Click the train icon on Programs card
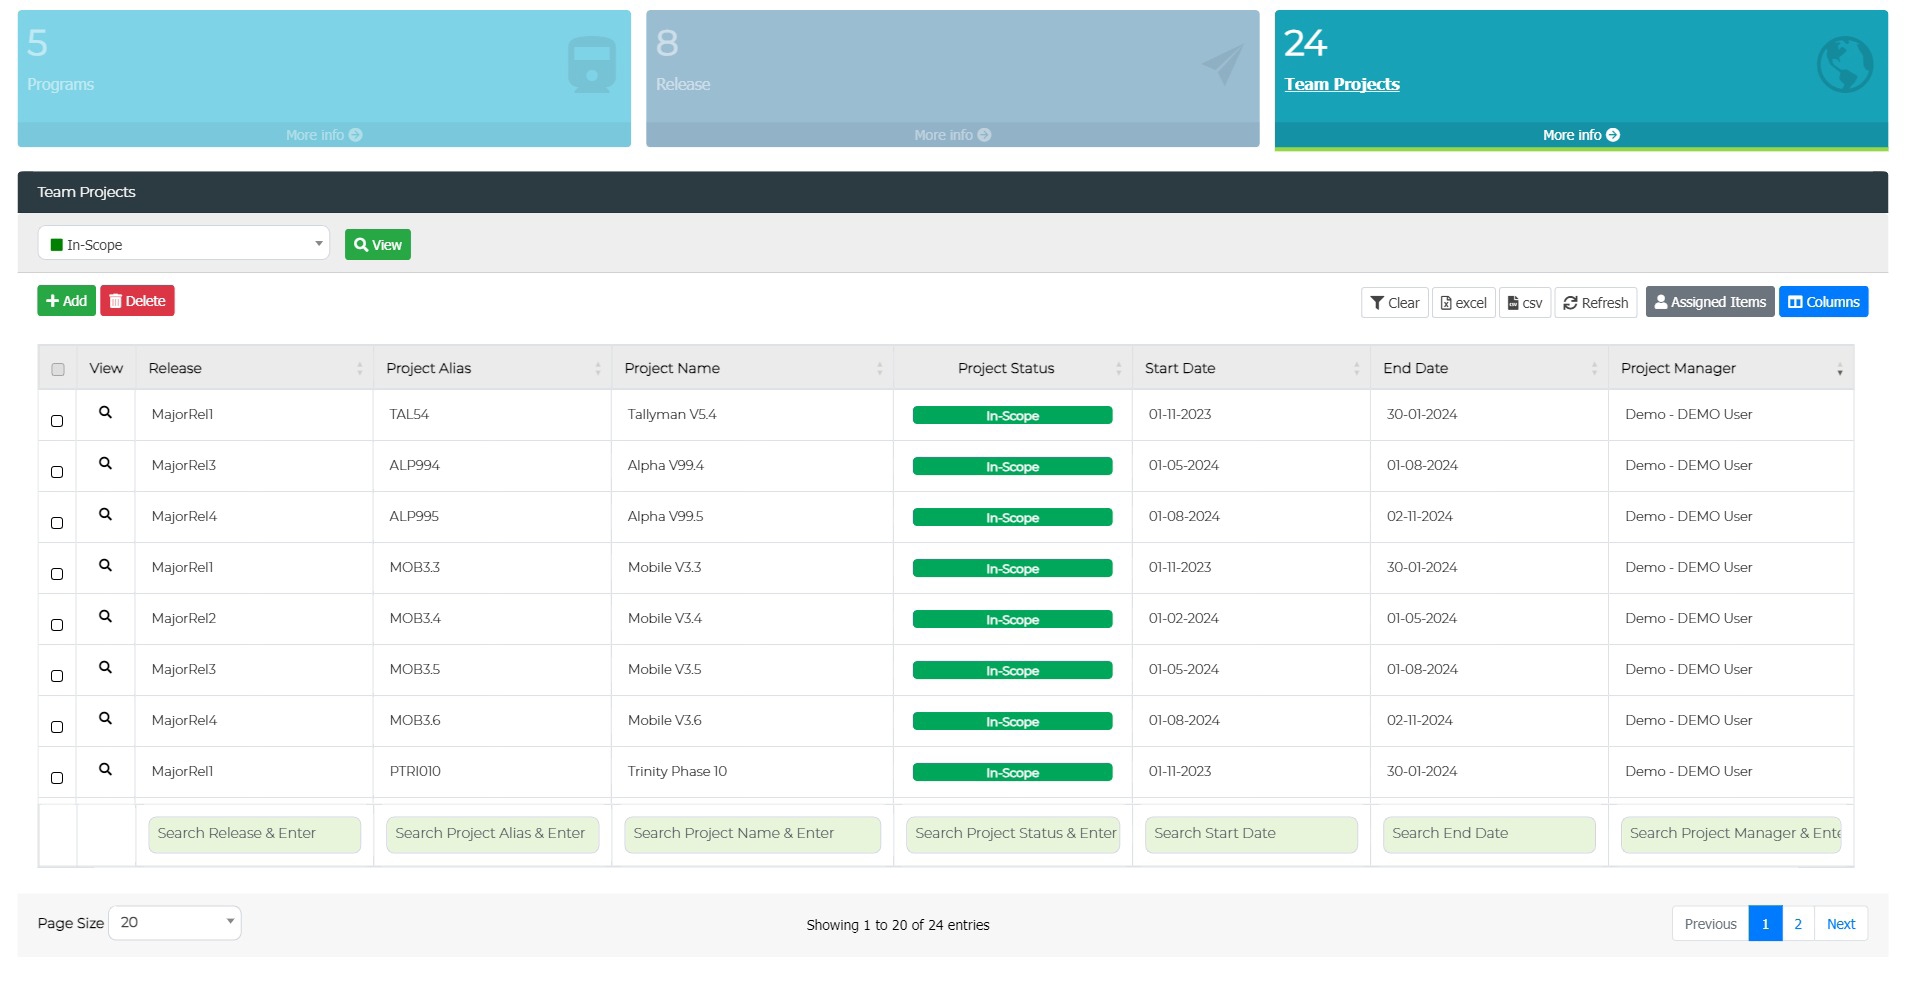Image resolution: width=1906 pixels, height=983 pixels. pyautogui.click(x=591, y=65)
